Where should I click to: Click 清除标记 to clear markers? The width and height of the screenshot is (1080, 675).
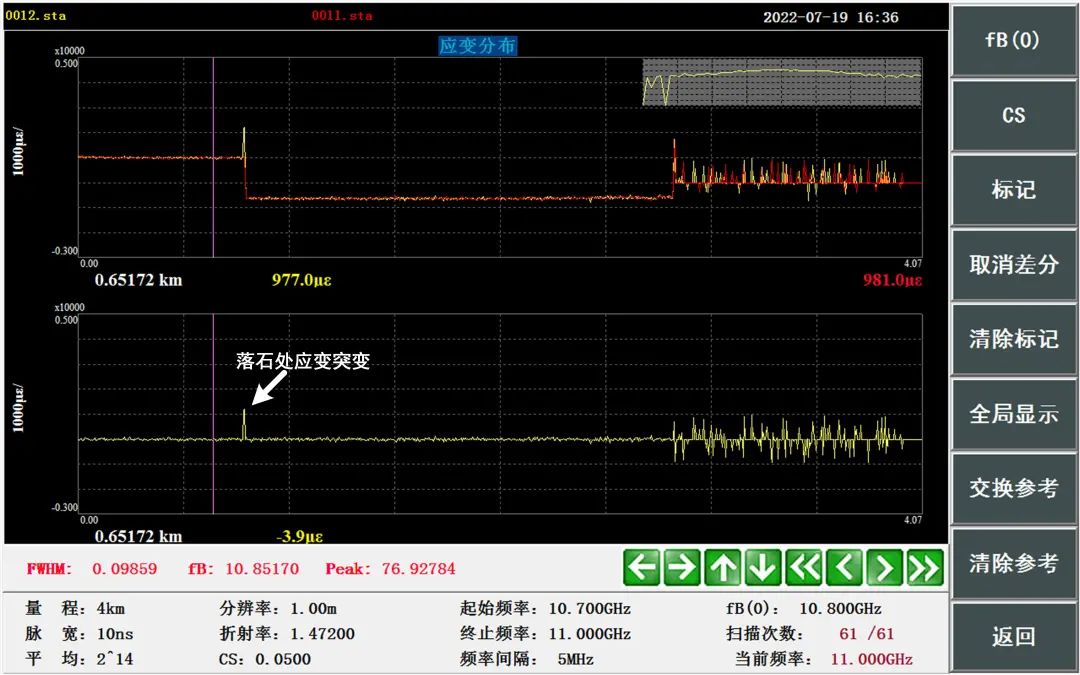click(x=1013, y=339)
